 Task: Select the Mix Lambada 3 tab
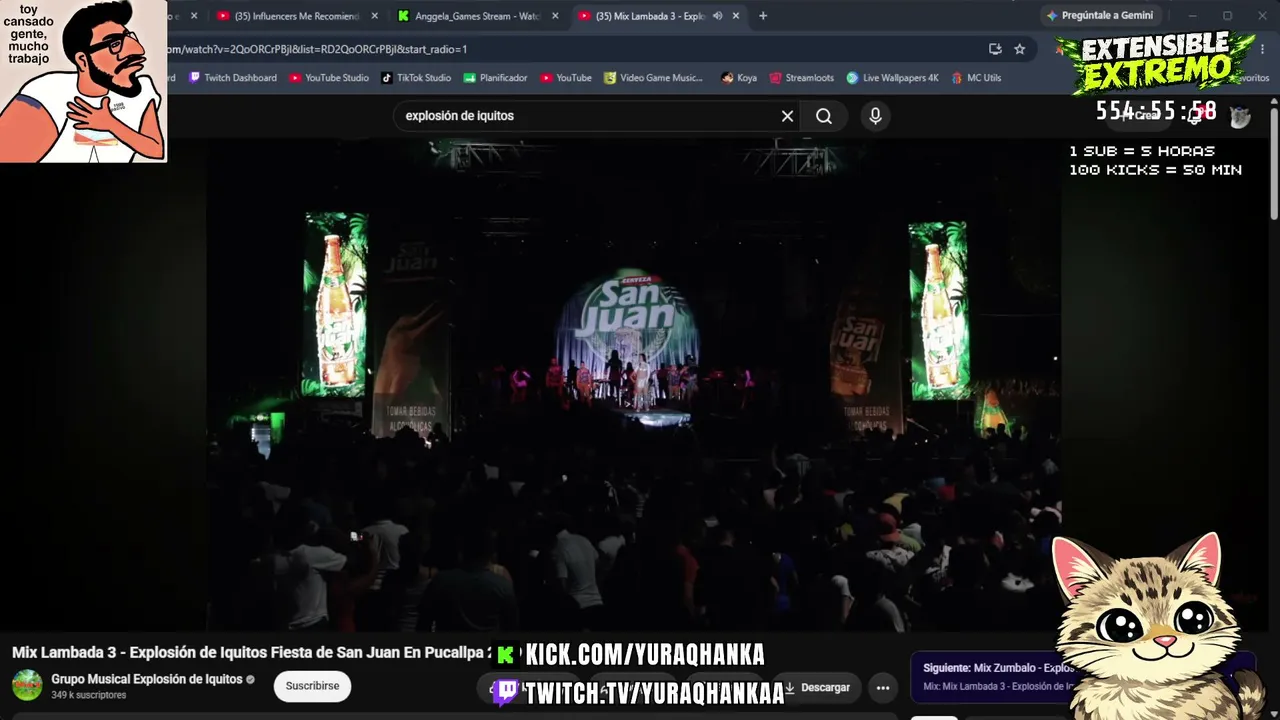(x=650, y=16)
